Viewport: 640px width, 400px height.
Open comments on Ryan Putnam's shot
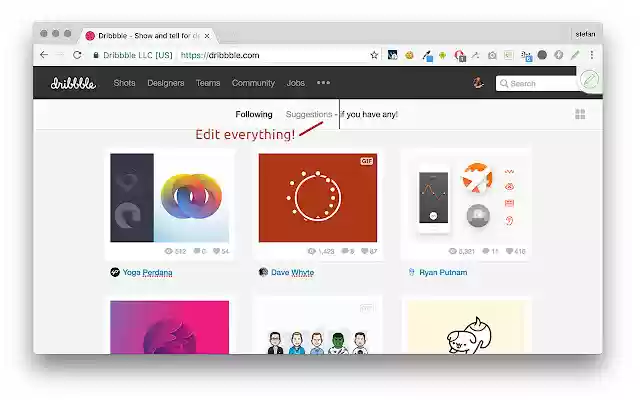(x=490, y=251)
